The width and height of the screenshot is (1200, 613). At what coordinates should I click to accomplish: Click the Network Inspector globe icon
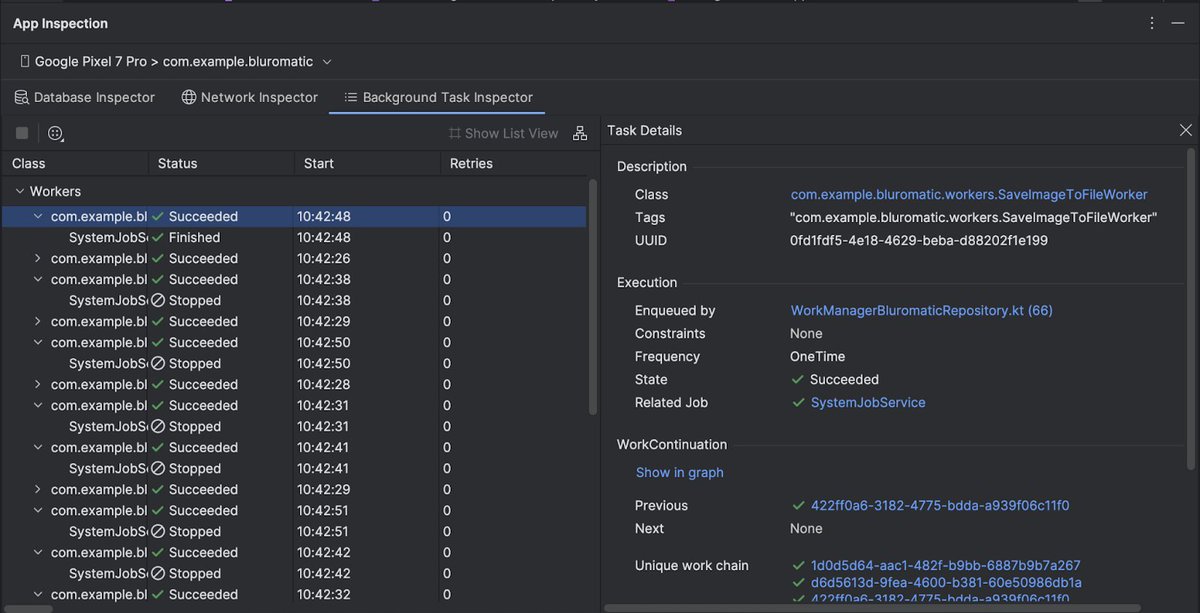pos(189,97)
